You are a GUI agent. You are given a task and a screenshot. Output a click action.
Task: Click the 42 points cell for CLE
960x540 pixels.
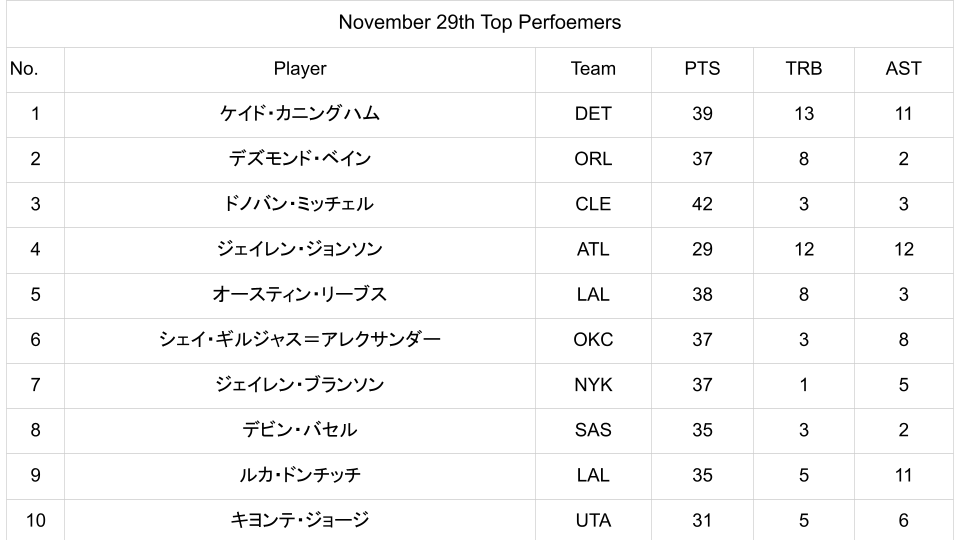pos(702,204)
